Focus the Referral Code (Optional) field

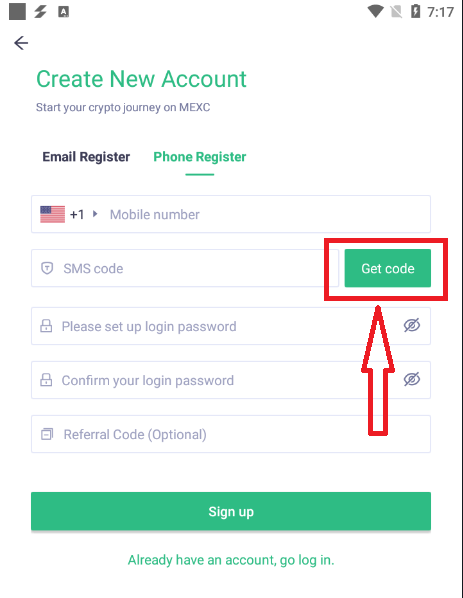pyautogui.click(x=231, y=434)
